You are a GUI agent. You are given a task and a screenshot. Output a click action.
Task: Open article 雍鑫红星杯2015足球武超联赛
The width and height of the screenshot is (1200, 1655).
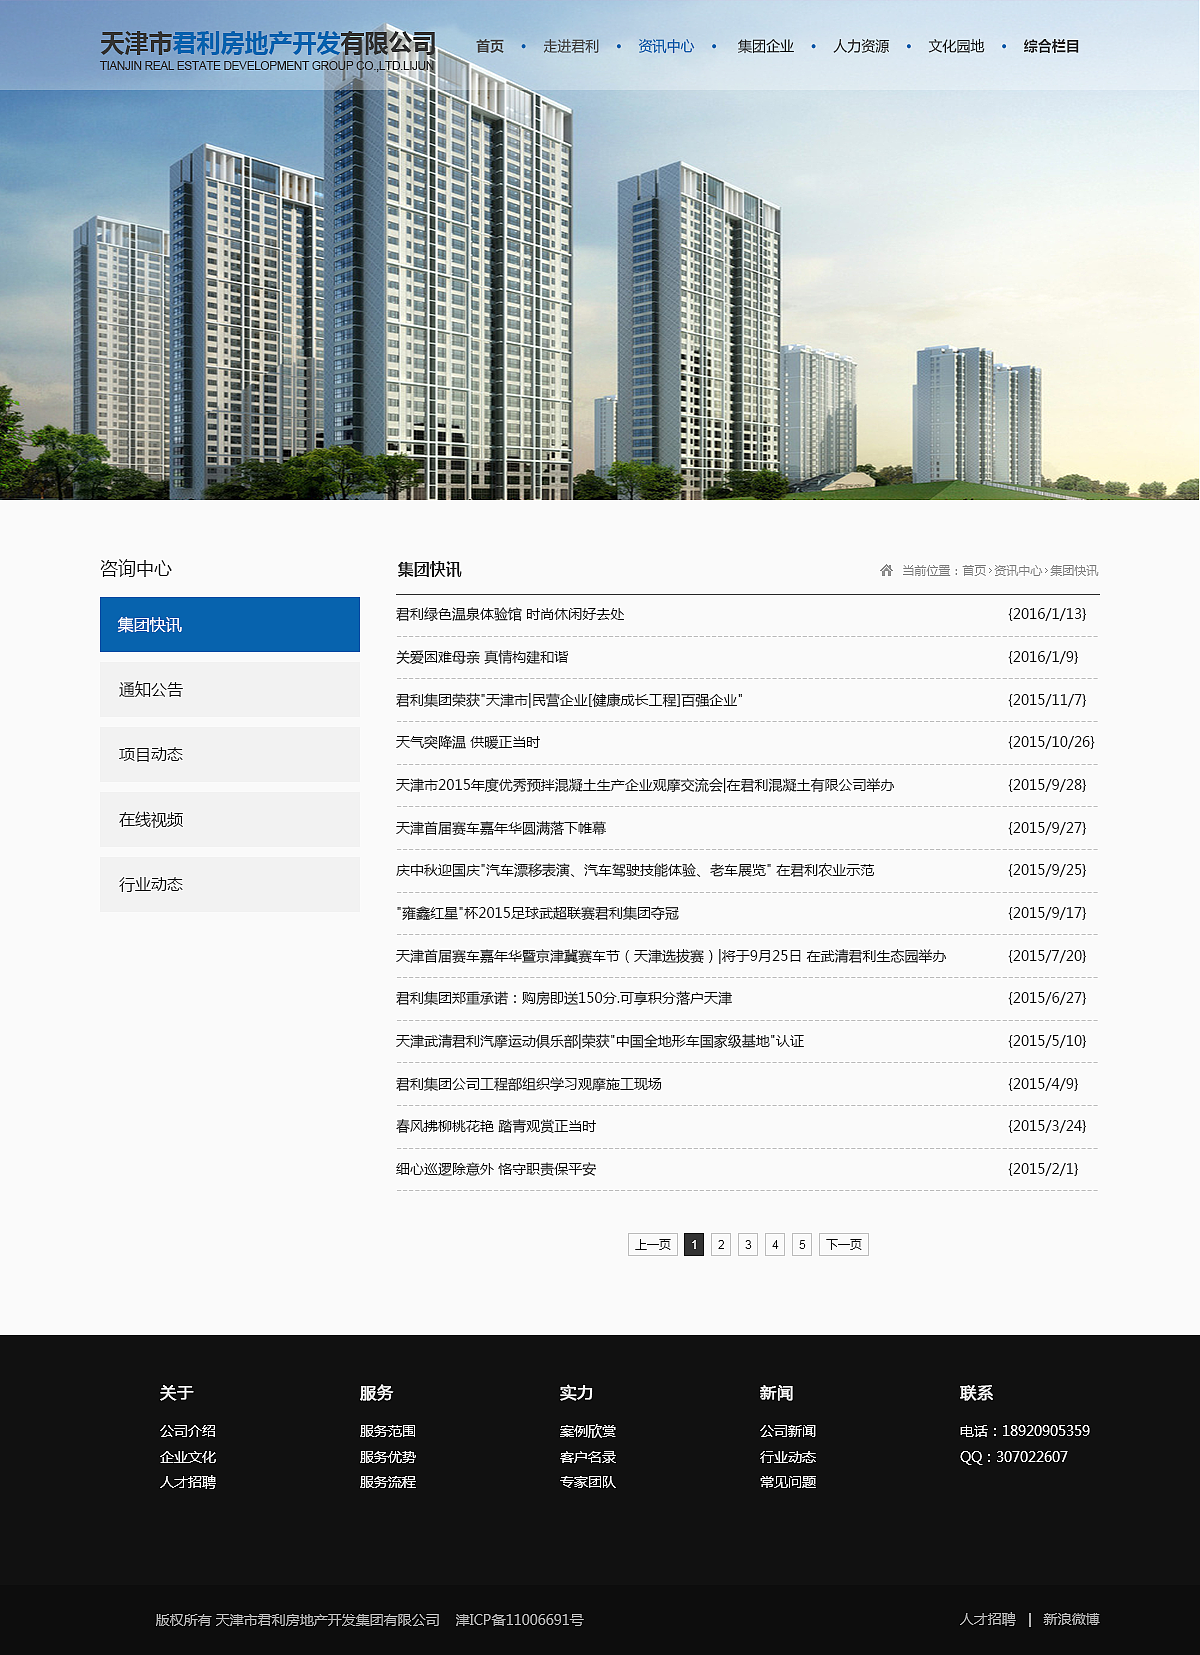click(537, 913)
